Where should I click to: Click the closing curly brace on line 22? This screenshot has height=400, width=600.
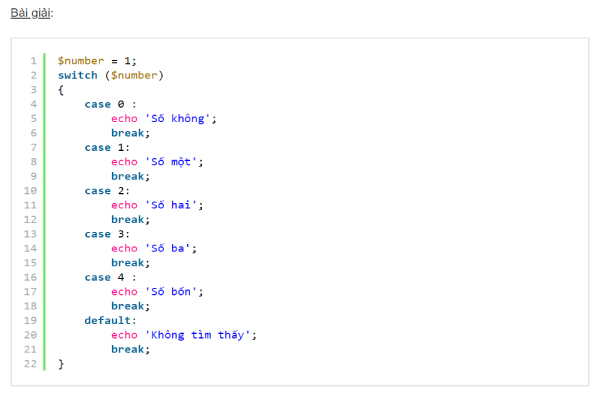[61, 364]
